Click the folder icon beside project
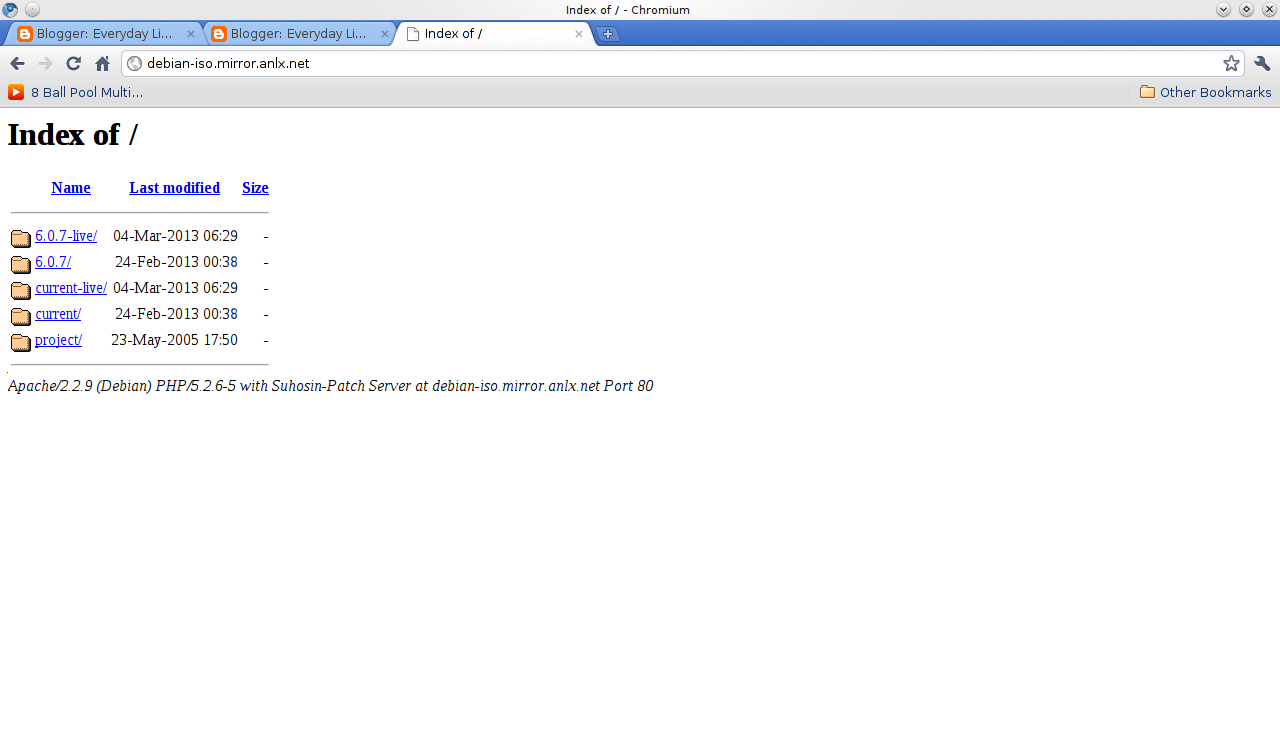The image size is (1280, 737). coord(21,342)
